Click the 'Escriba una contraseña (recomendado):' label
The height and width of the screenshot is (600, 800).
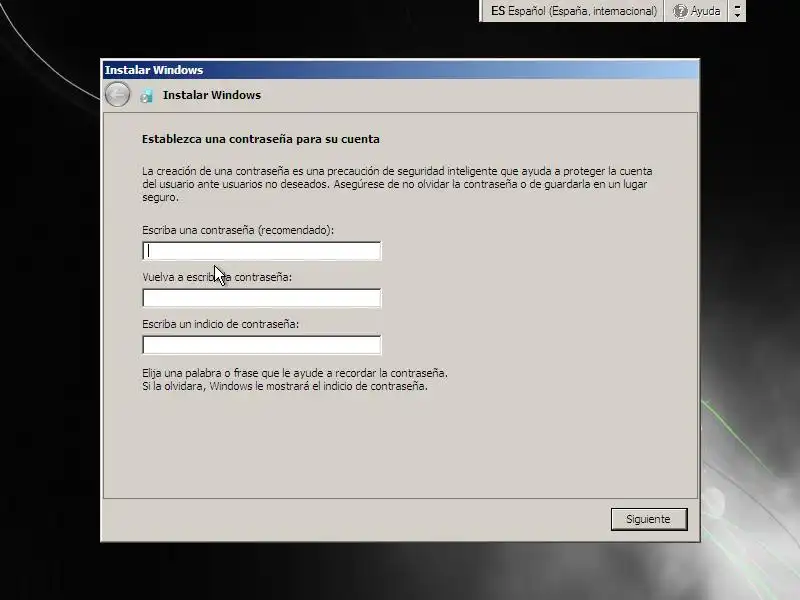point(238,230)
